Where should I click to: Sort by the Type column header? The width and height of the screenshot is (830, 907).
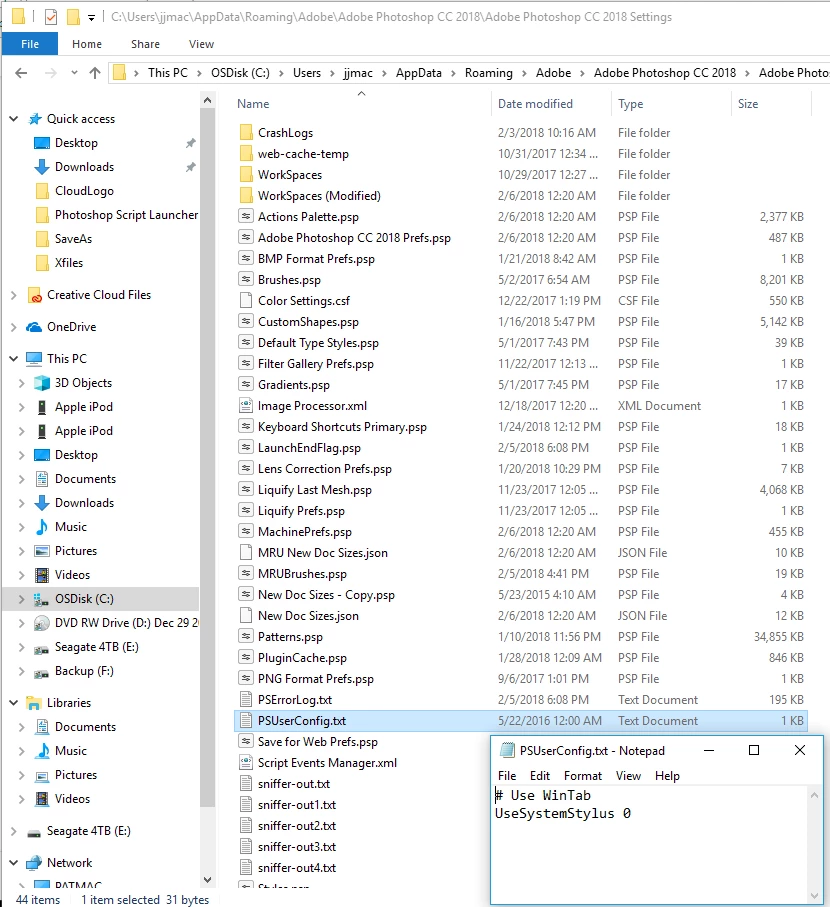[x=630, y=104]
